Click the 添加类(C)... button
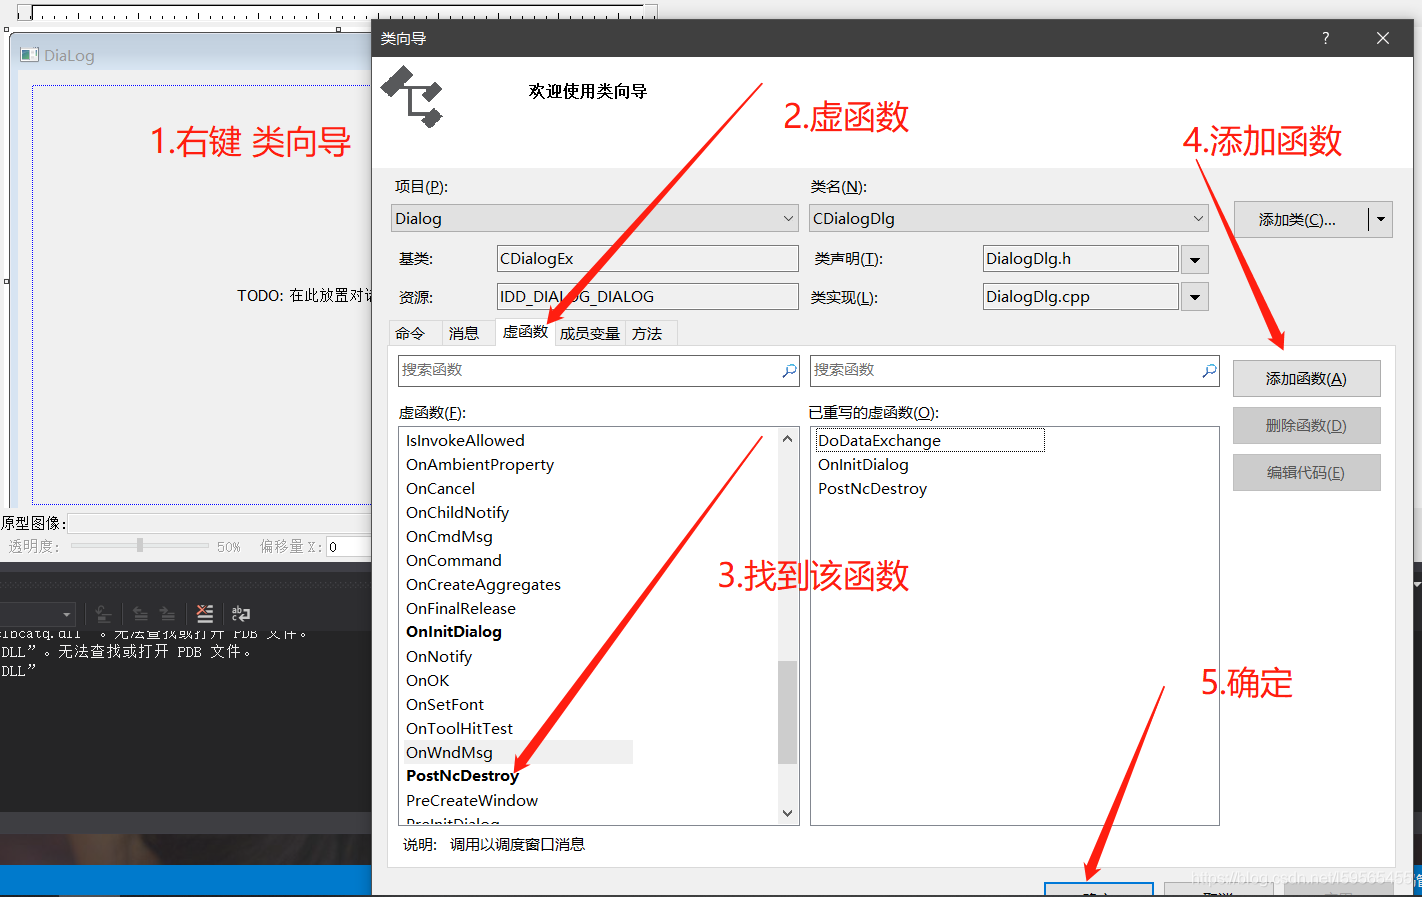This screenshot has height=897, width=1422. [1301, 219]
